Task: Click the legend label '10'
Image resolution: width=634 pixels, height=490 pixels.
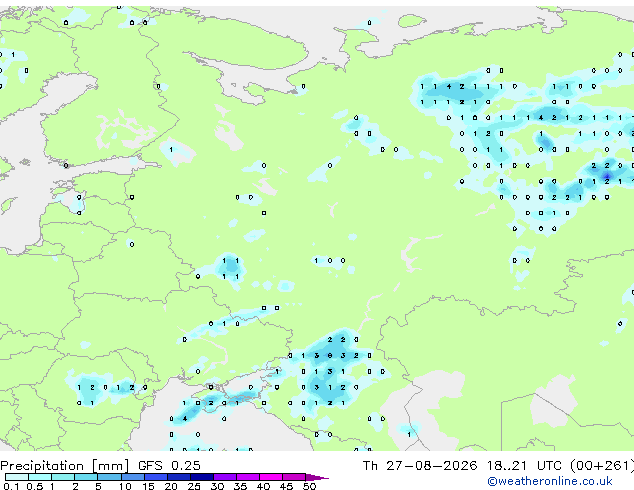Action: click(125, 486)
